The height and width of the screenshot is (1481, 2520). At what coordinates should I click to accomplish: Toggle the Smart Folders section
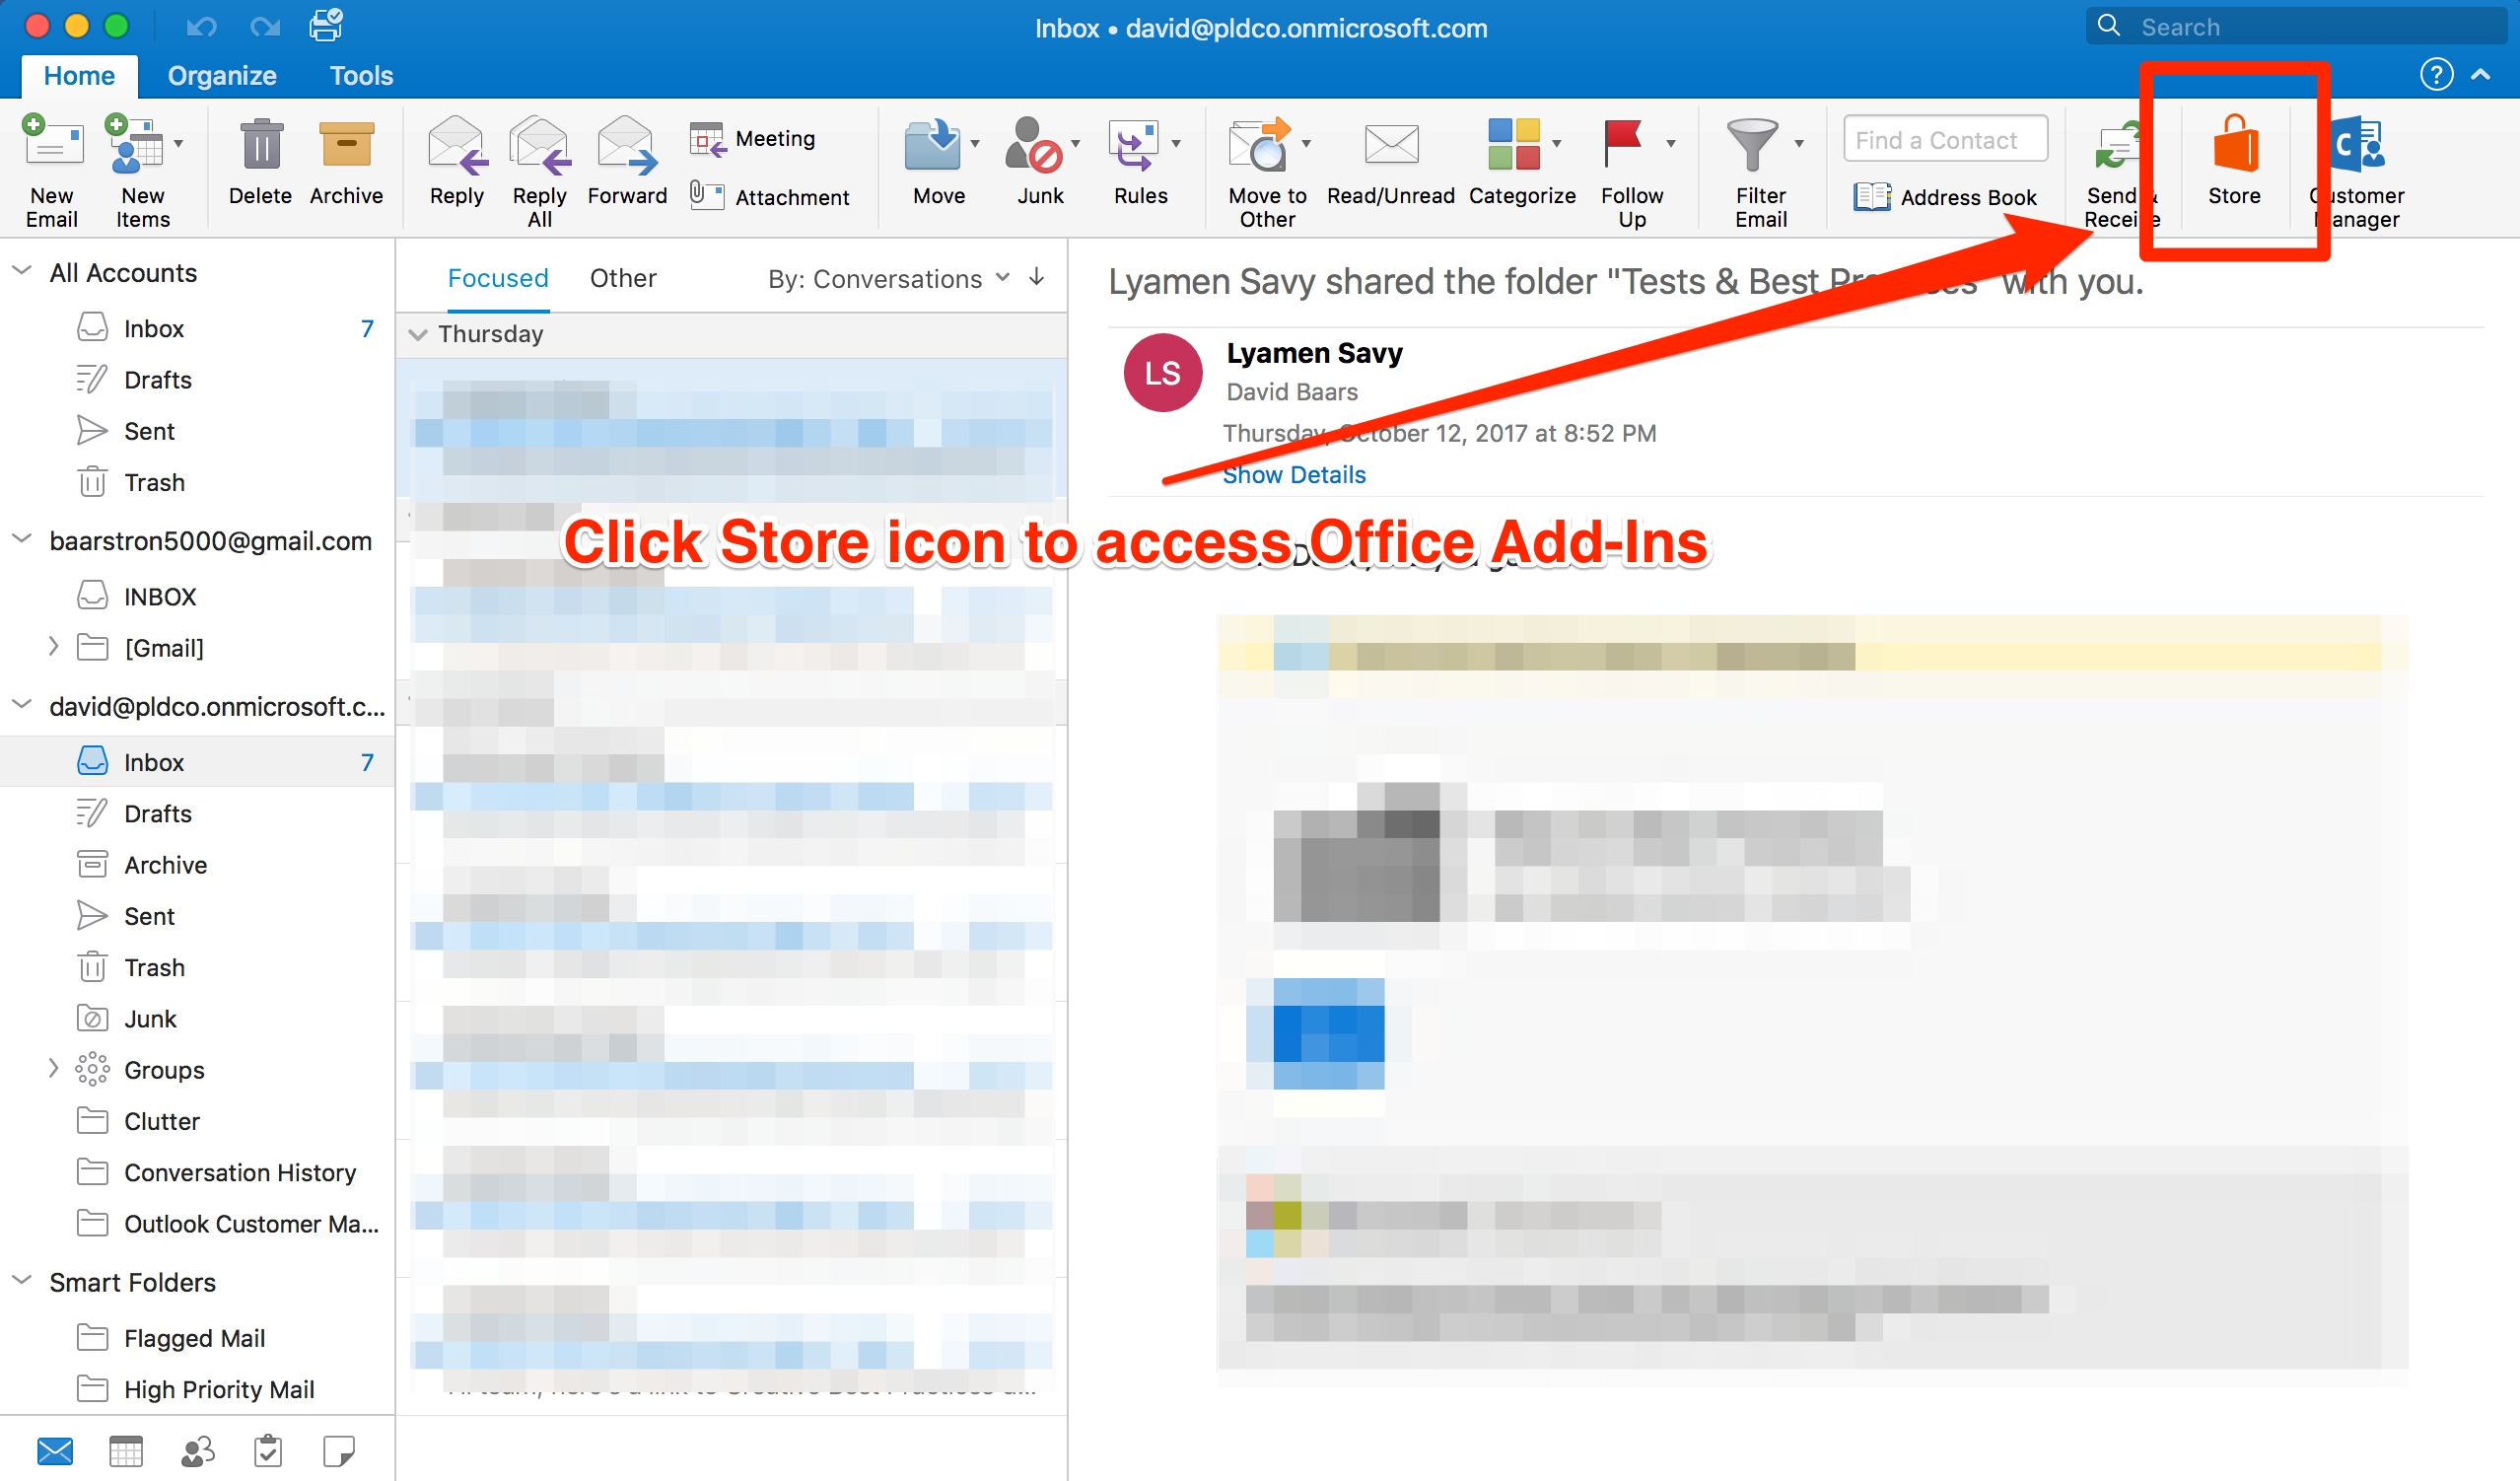click(25, 1282)
